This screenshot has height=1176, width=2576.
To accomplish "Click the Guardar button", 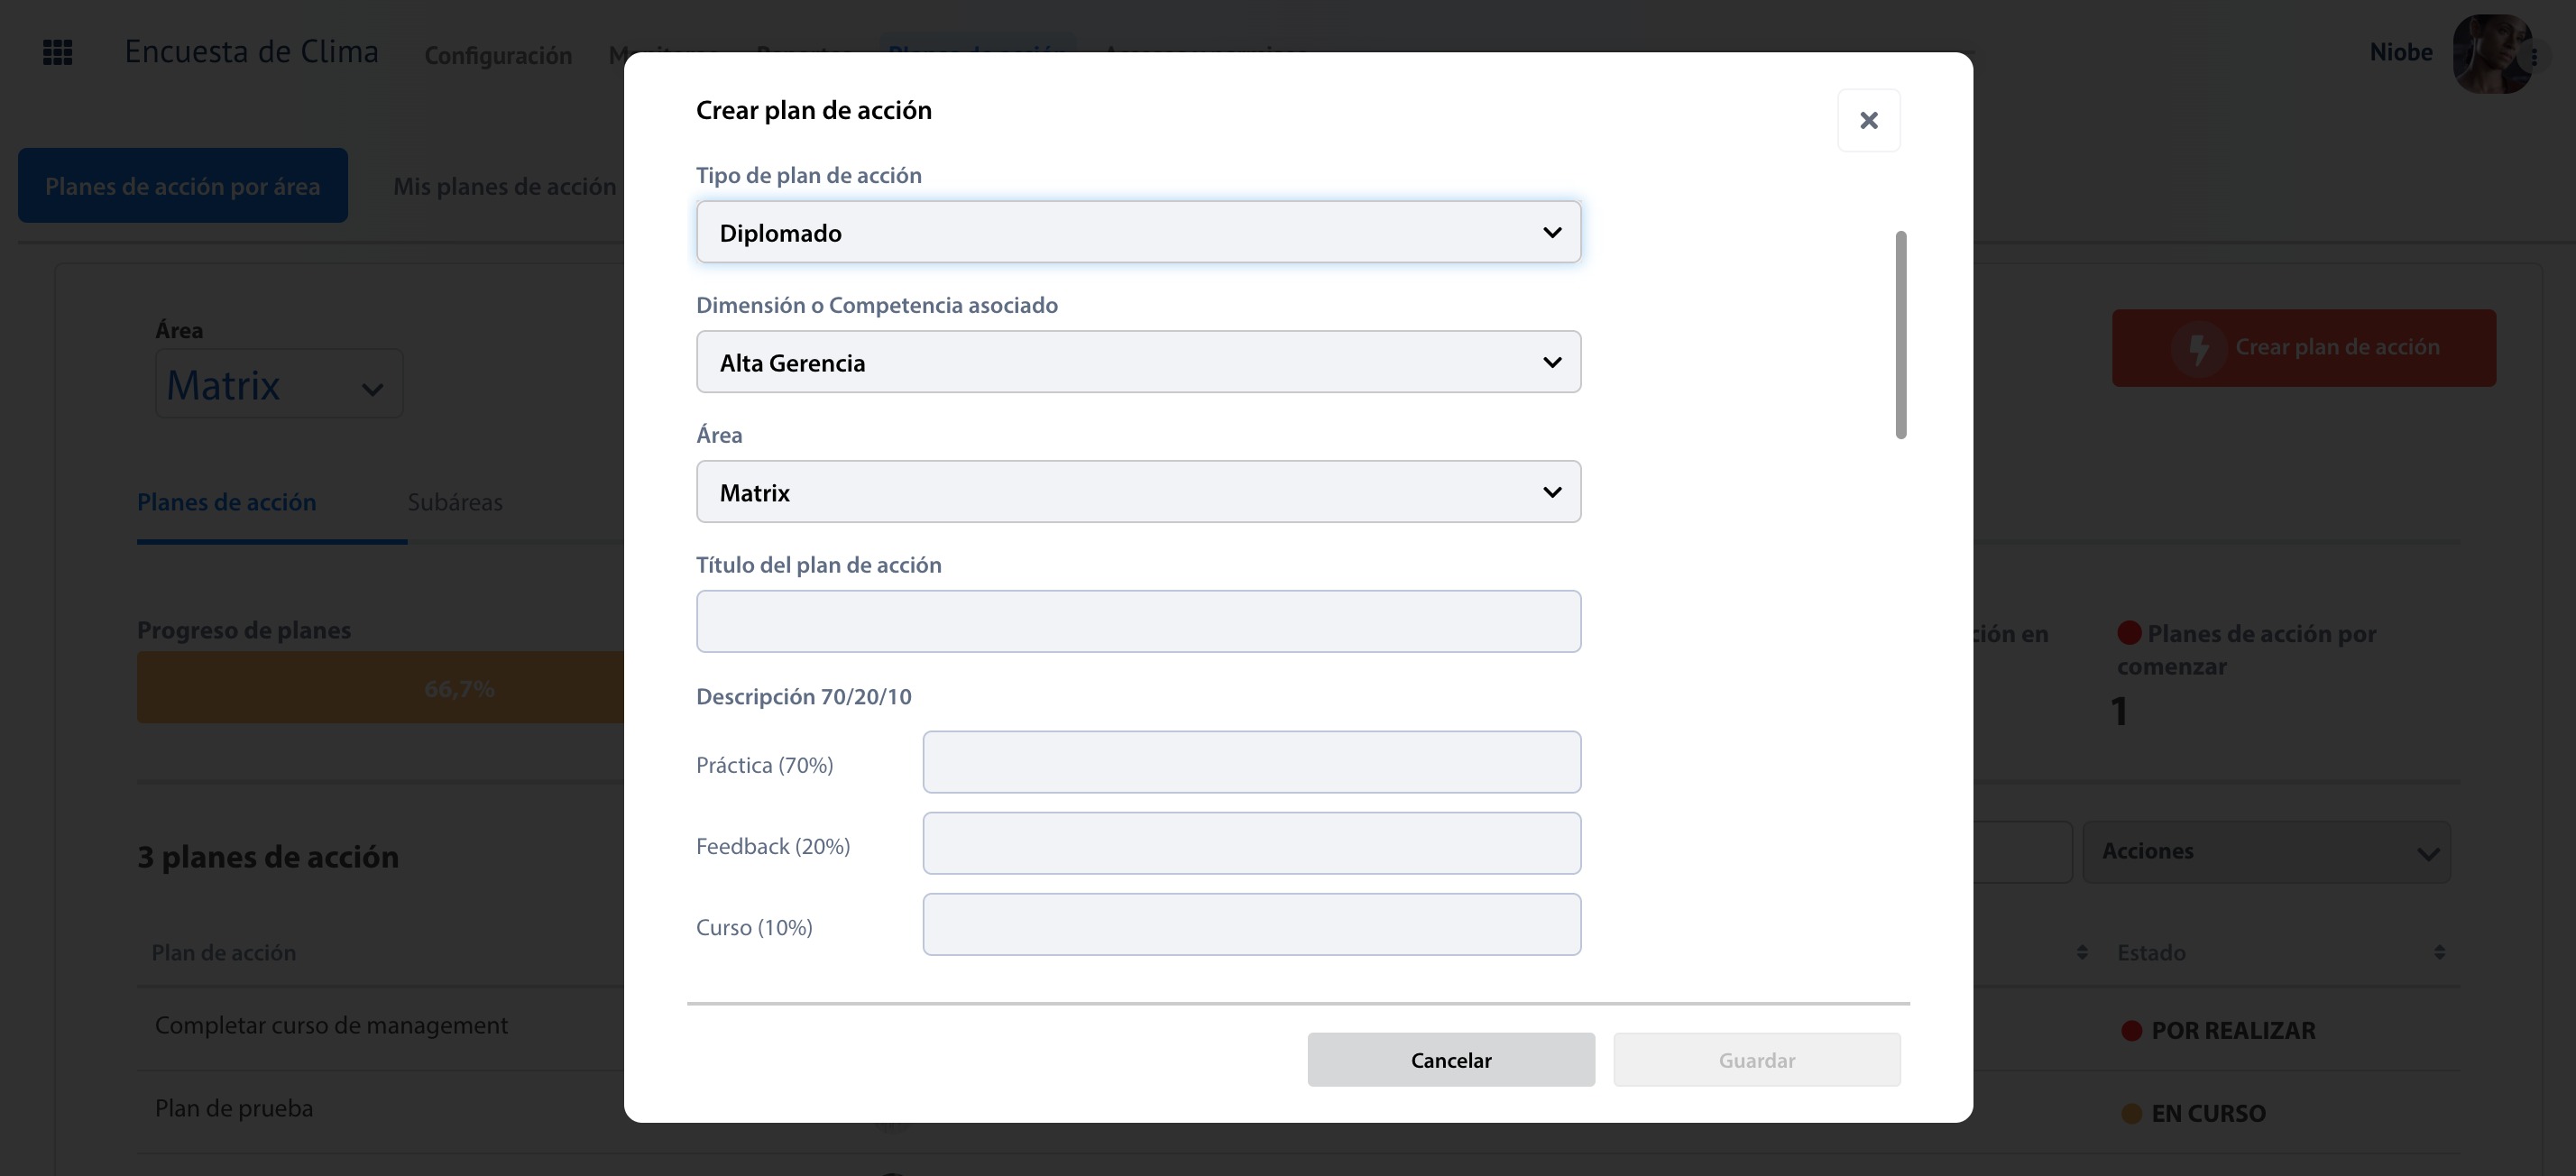I will point(1756,1059).
